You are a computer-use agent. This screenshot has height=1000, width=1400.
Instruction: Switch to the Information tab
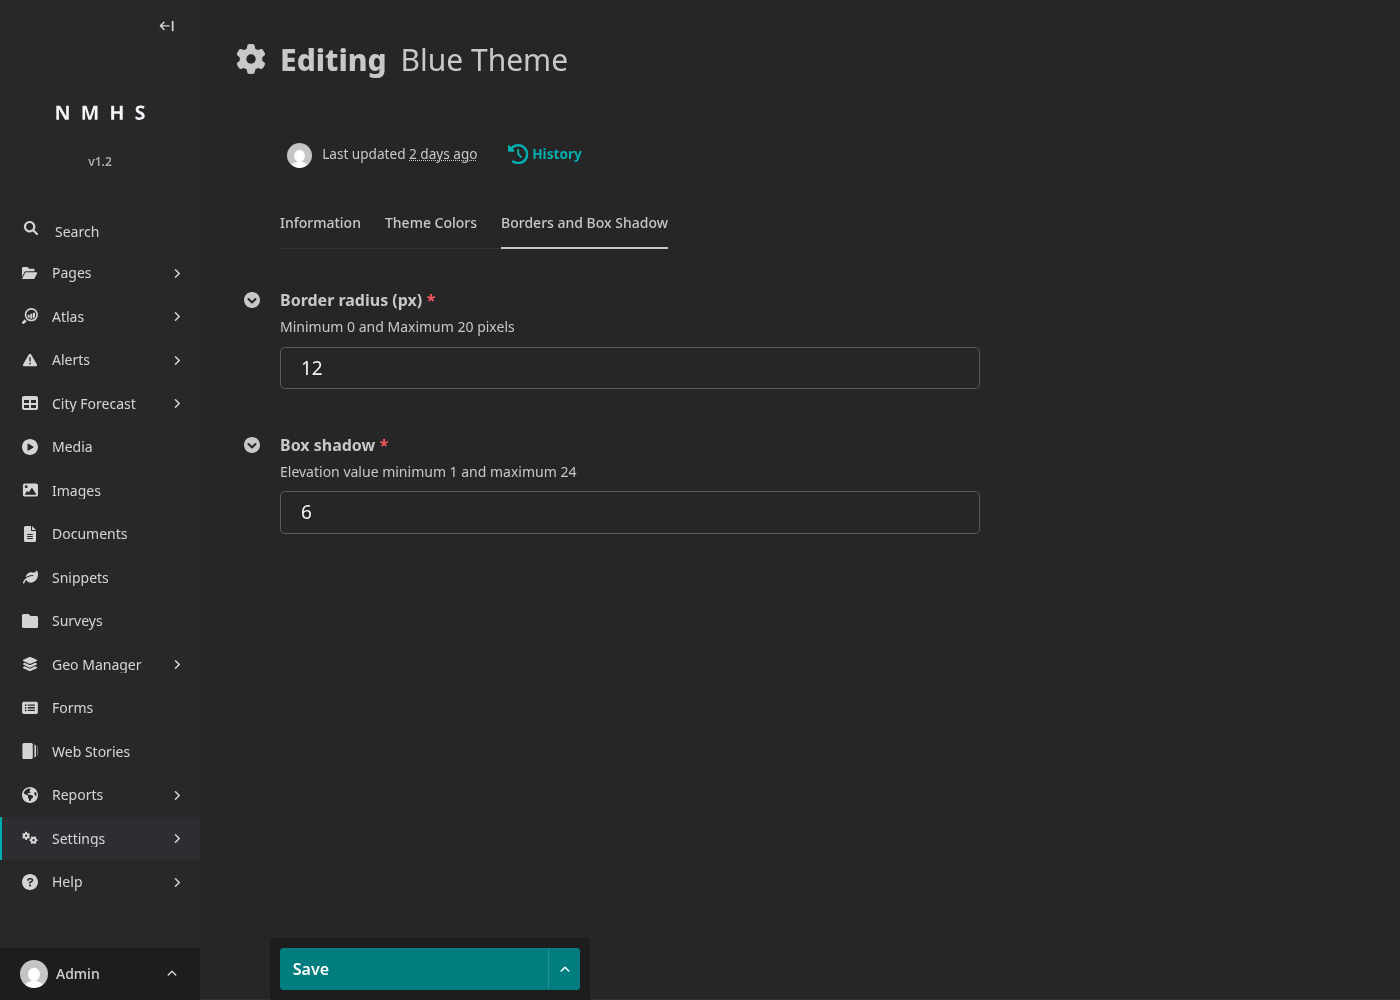point(320,223)
